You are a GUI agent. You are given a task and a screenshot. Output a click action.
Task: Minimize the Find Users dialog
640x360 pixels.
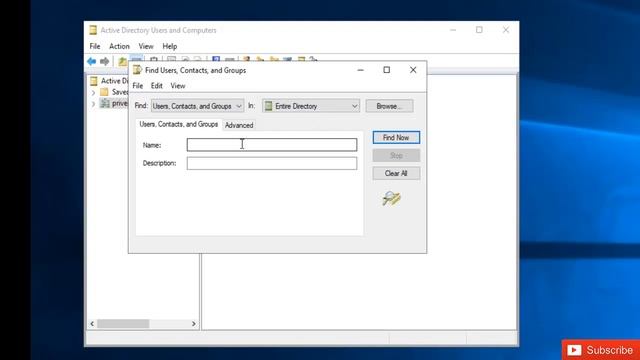click(x=360, y=70)
